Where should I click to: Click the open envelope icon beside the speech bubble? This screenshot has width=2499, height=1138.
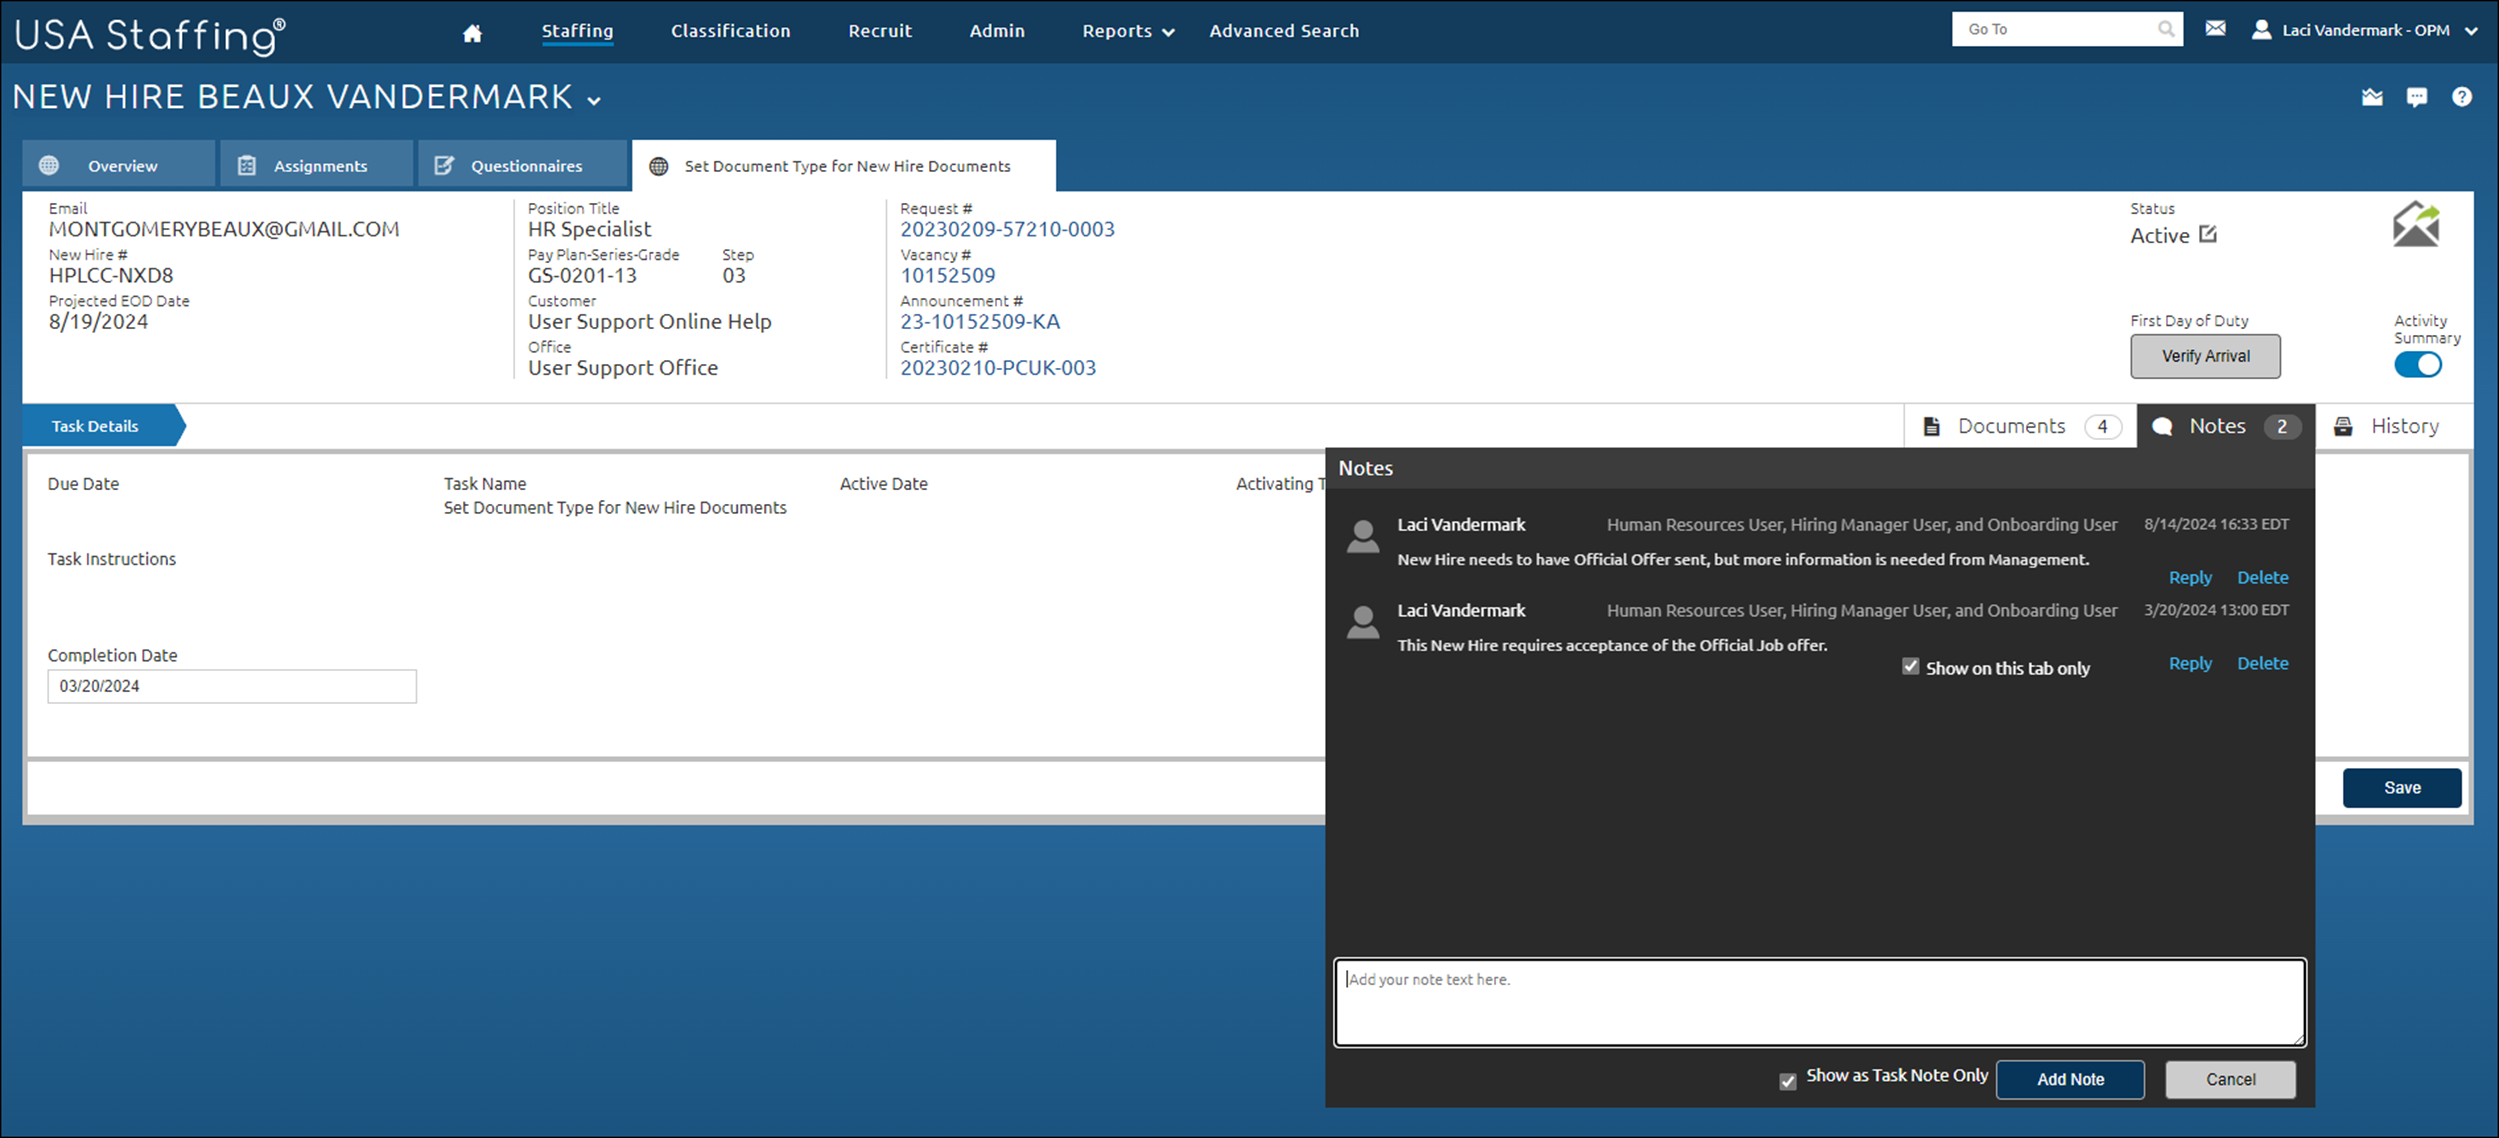pyautogui.click(x=2371, y=97)
